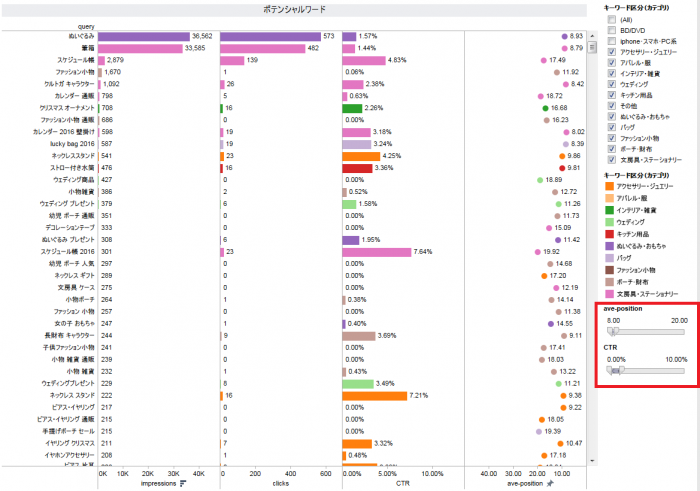700x491 pixels.
Task: Click the query label 長財布 キャラクター
Action: click(x=70, y=336)
